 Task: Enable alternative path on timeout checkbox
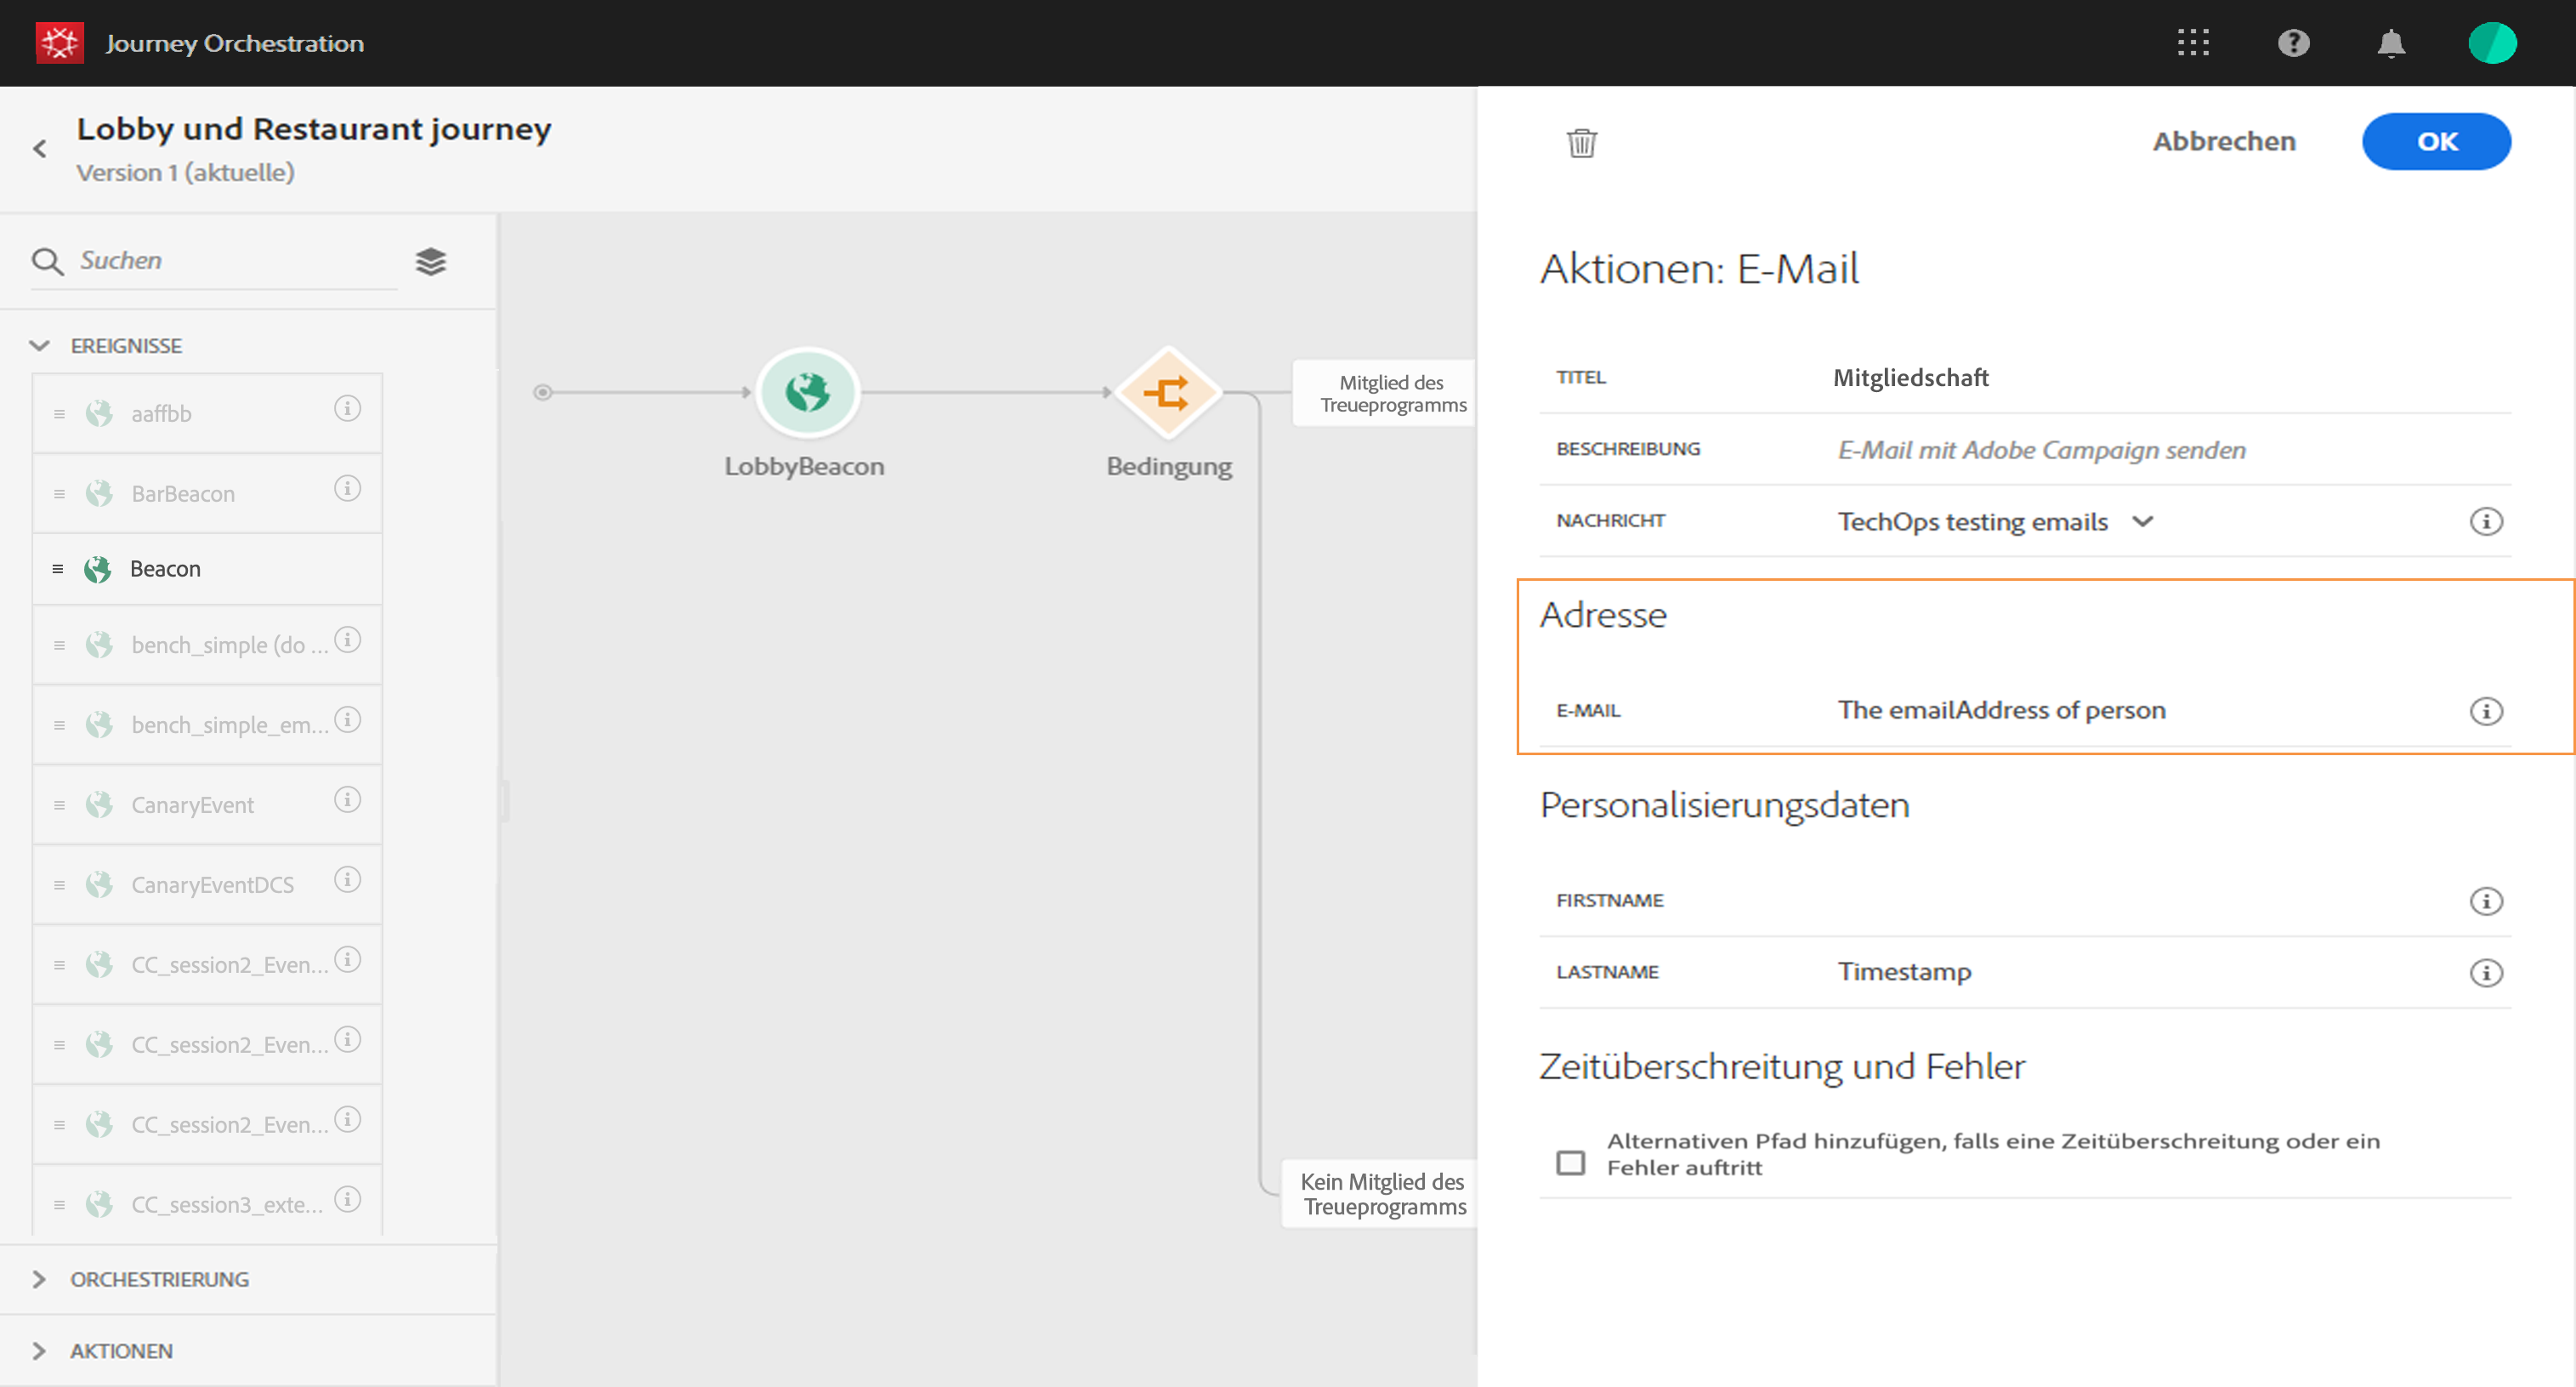(1570, 1162)
